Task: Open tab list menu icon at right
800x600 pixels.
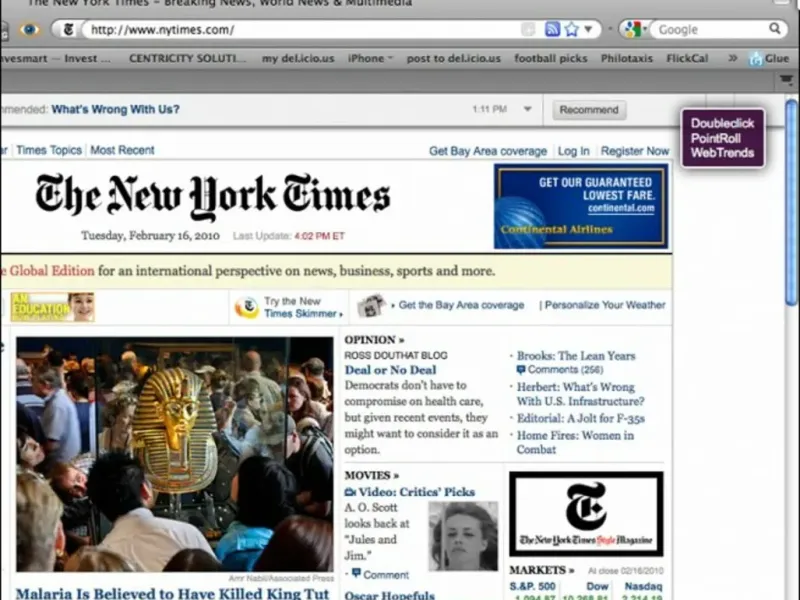Action: click(x=786, y=80)
